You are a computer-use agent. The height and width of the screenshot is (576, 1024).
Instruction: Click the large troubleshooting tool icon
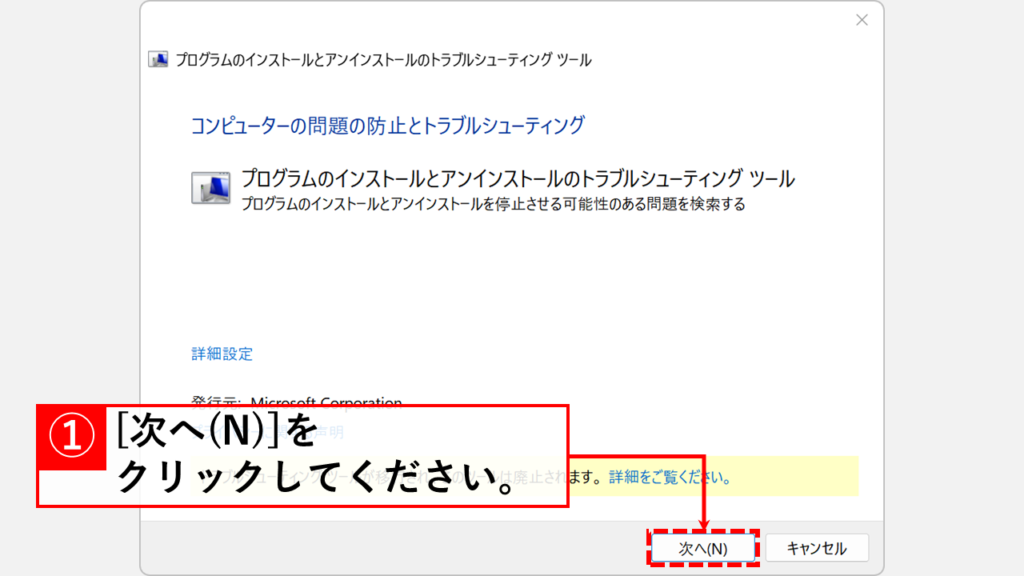pos(210,188)
